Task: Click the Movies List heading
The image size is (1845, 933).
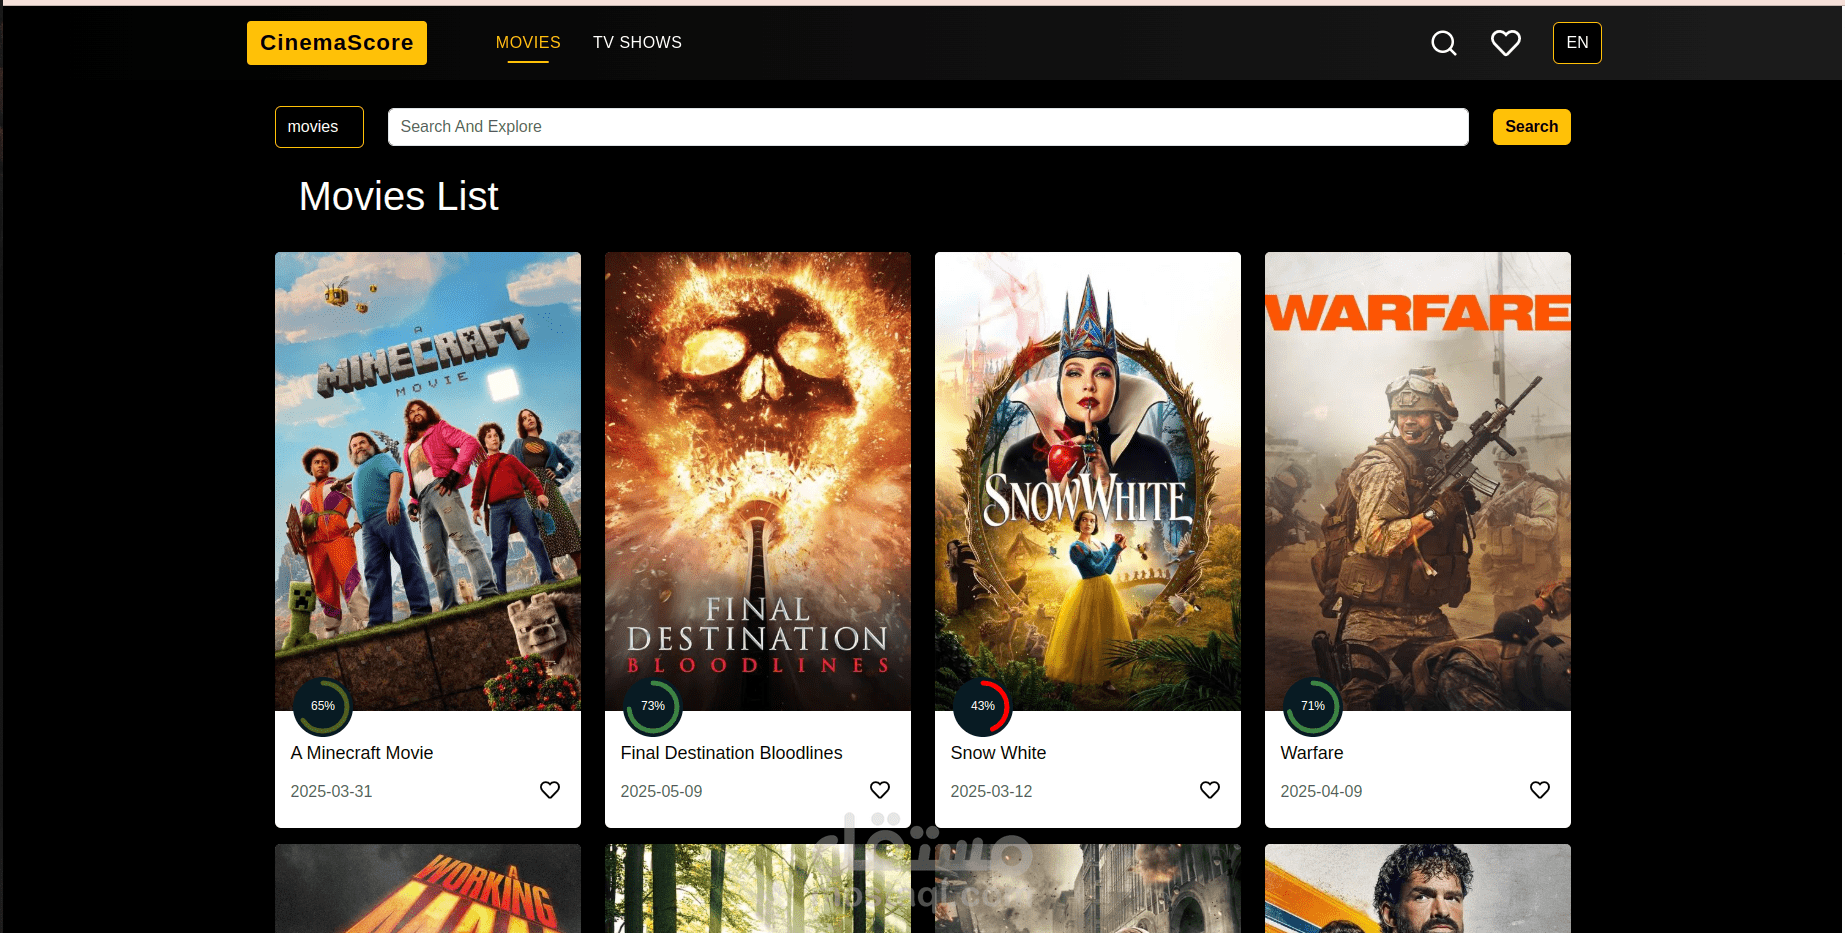Action: coord(398,197)
